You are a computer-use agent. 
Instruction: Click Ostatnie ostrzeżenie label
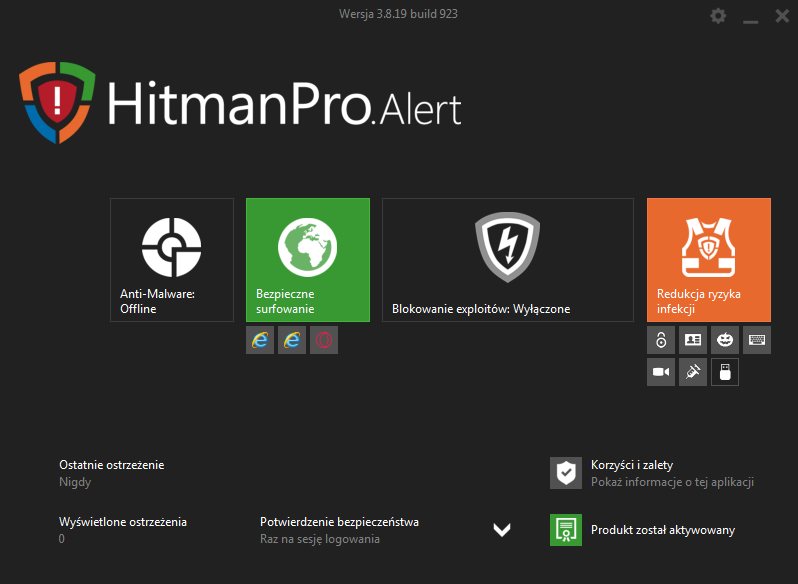(x=111, y=465)
